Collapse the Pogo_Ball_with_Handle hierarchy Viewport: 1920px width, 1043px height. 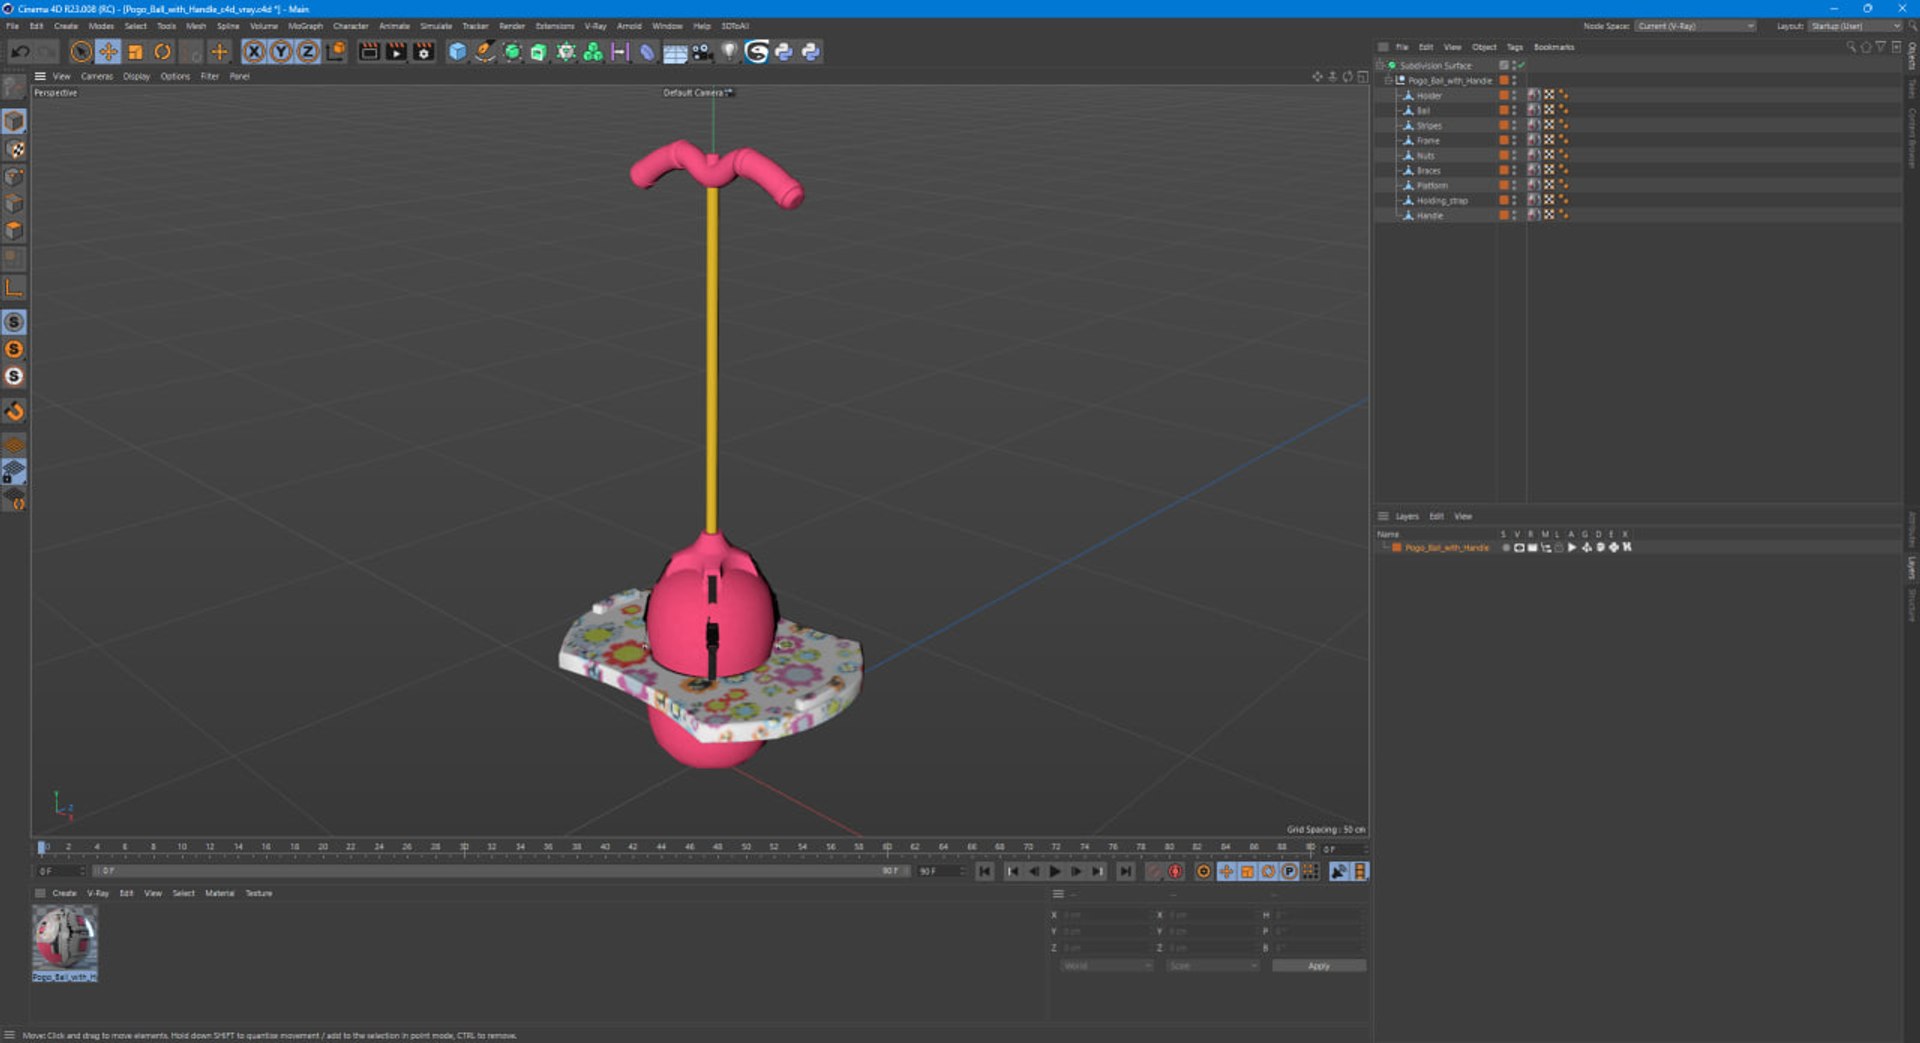(x=1388, y=81)
